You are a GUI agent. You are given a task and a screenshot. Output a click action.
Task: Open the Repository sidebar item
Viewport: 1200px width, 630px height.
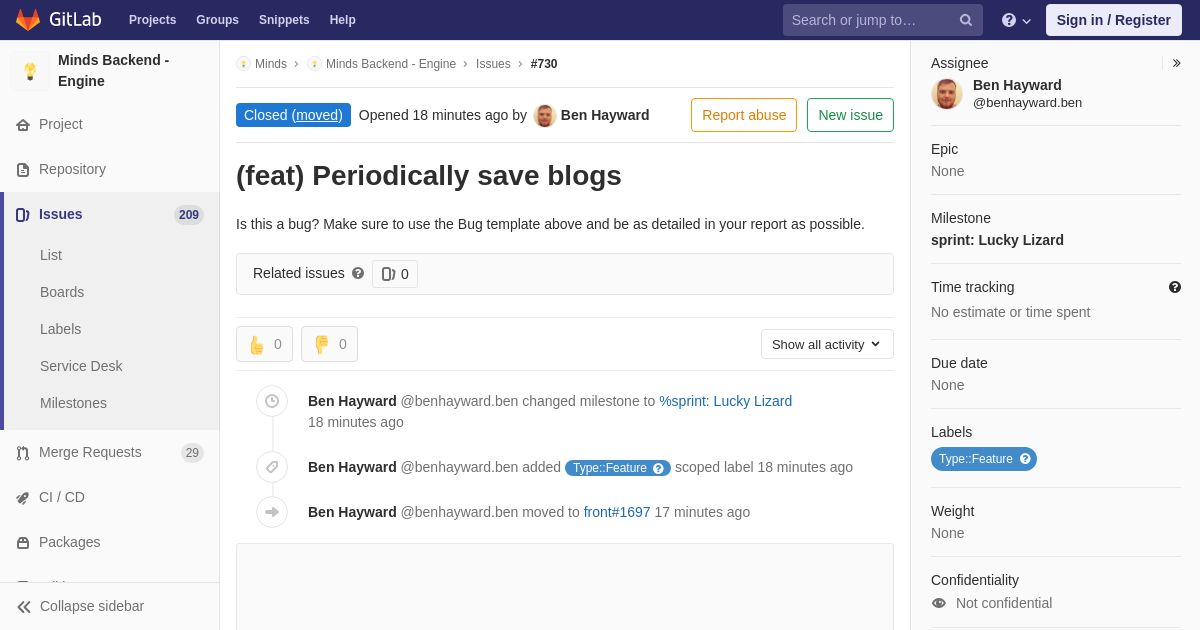pos(110,169)
